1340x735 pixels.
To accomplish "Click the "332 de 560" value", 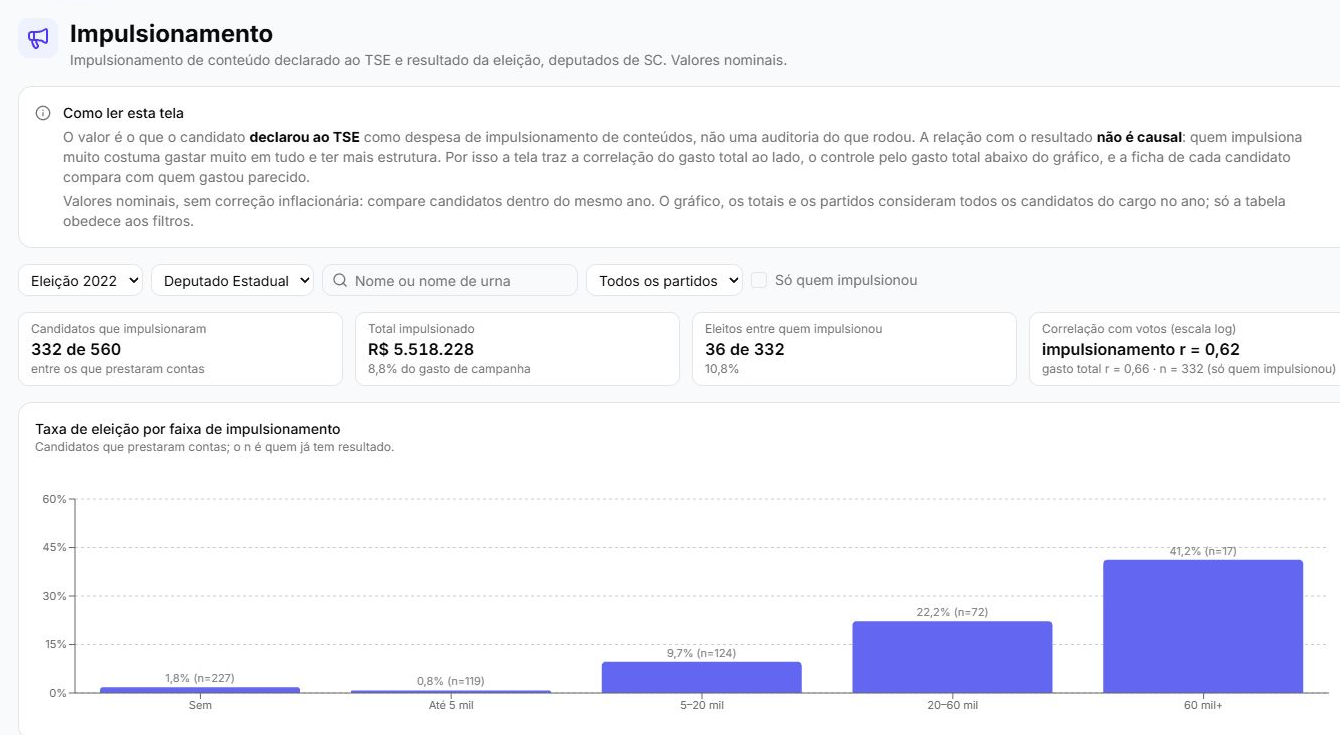I will pos(76,349).
